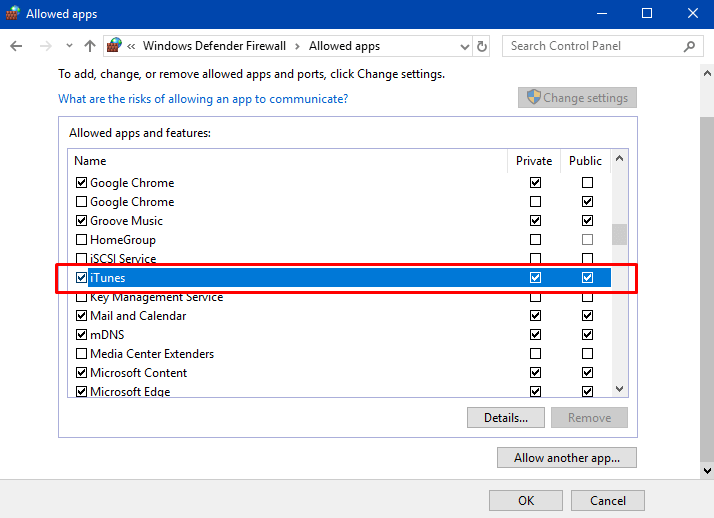This screenshot has height=518, width=714.
Task: Click window scrollbar down arrow
Action: [707, 471]
